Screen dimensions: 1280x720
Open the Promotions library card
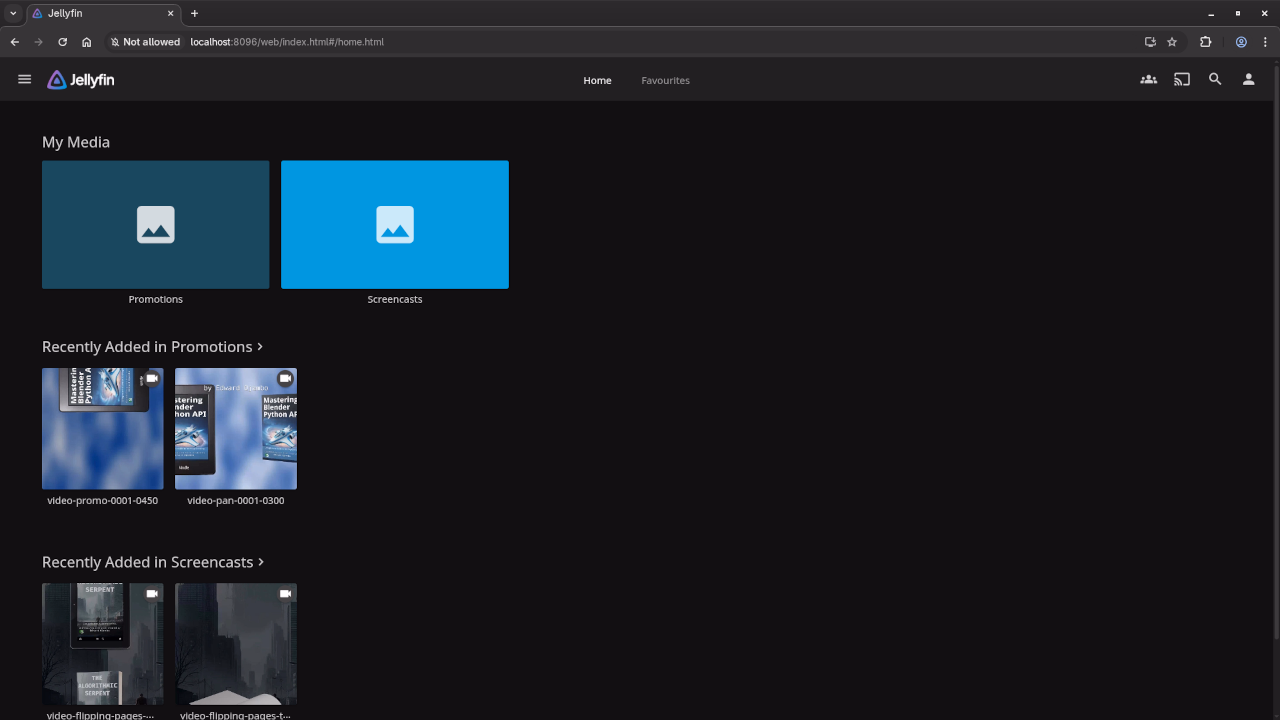point(156,225)
